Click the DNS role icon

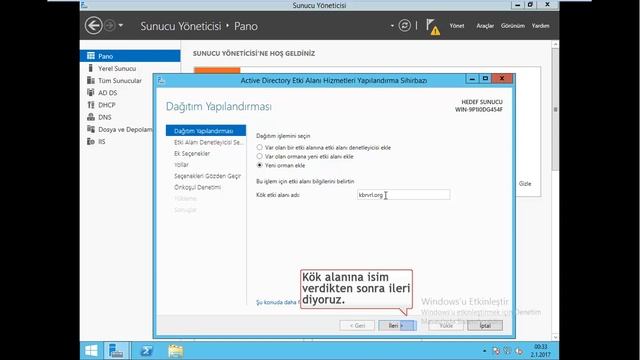click(x=91, y=117)
